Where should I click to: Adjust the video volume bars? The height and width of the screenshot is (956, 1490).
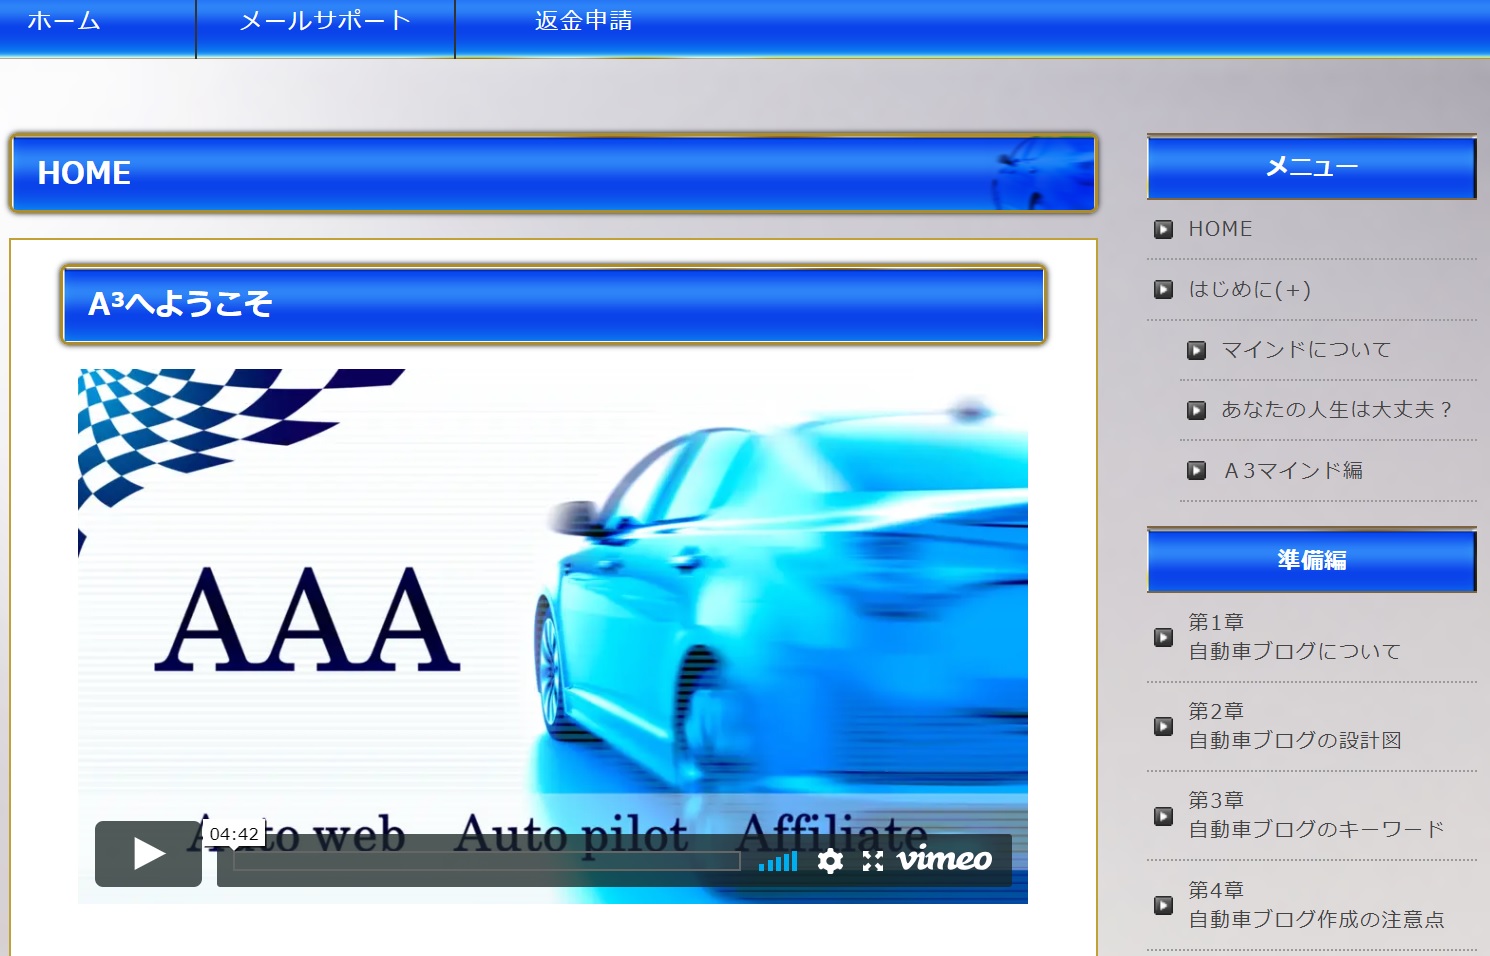tap(778, 862)
